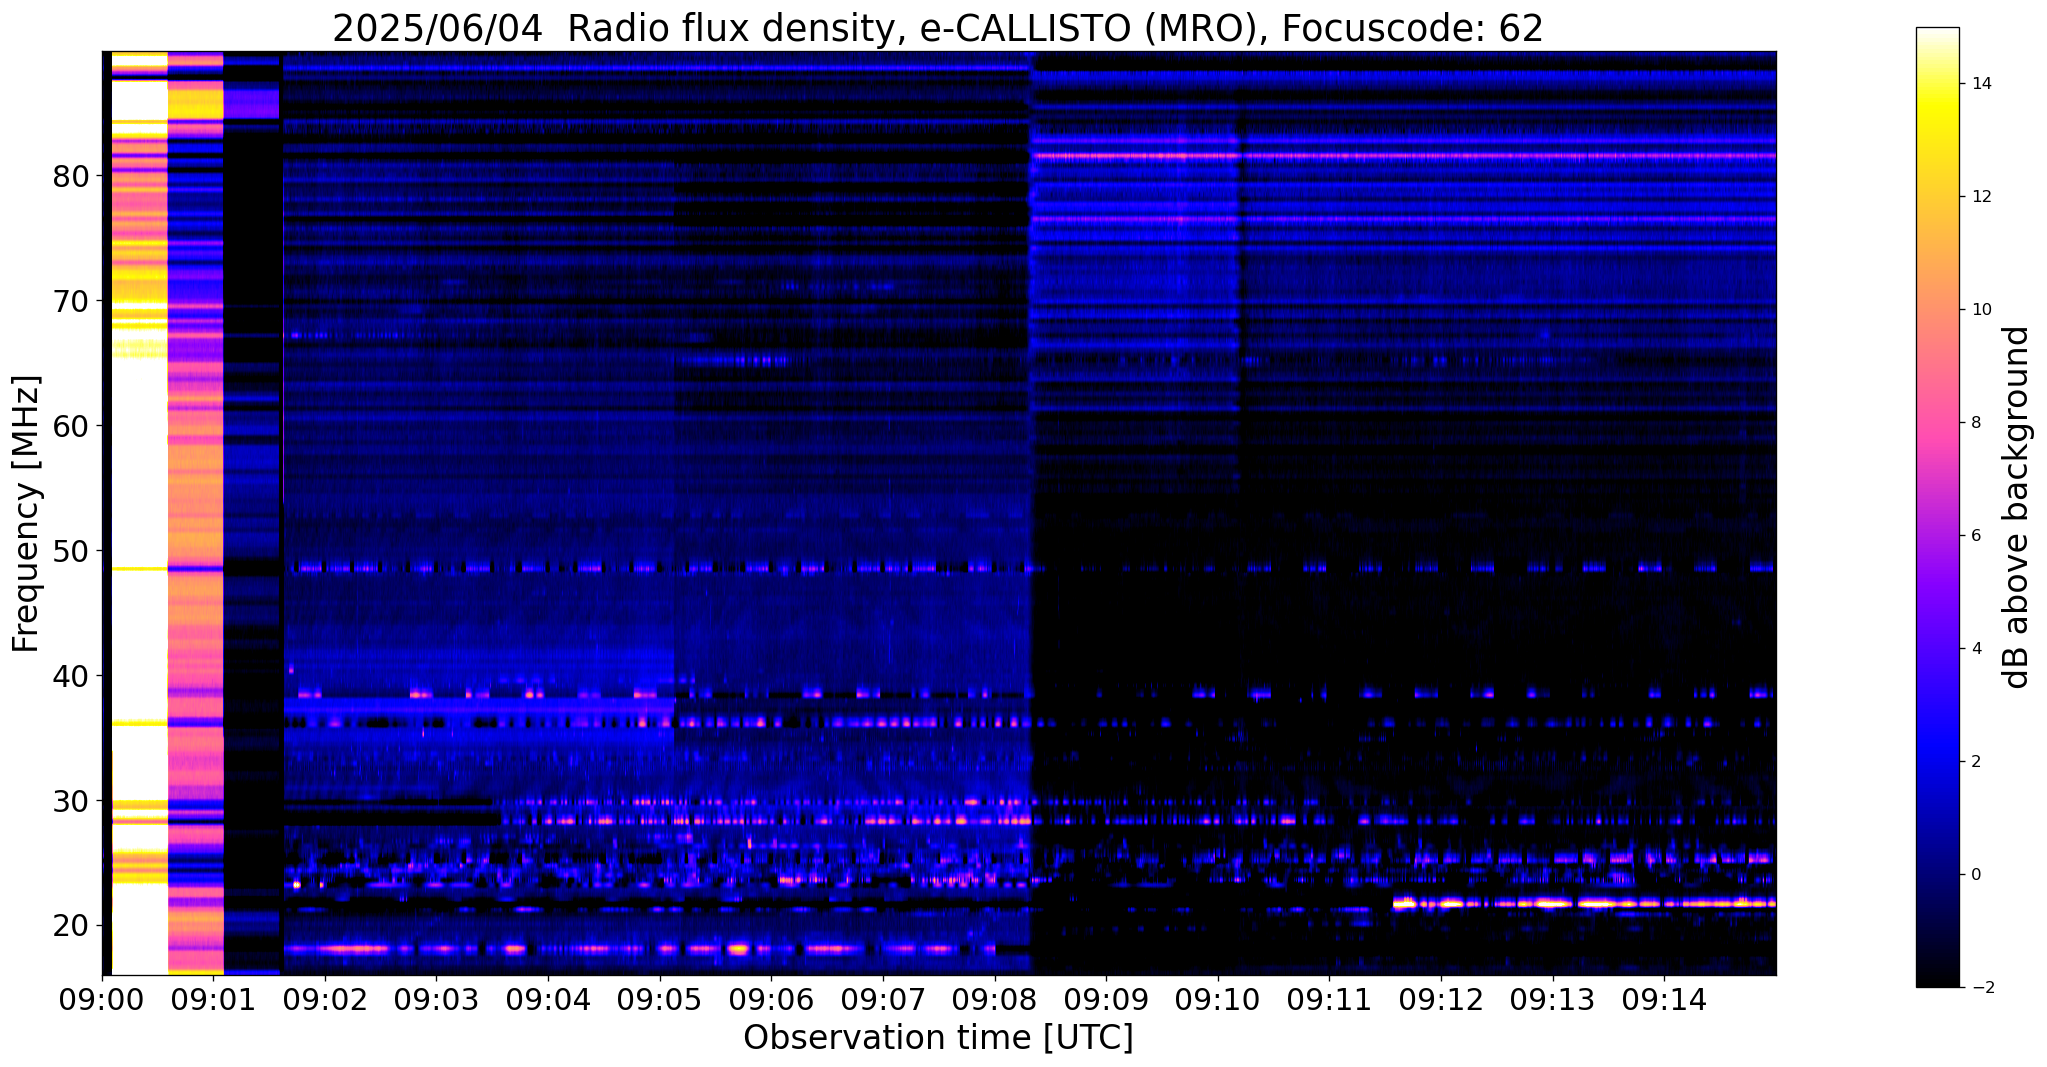2047x1067 pixels.
Task: Click the 'dB above background' colorbar label
Action: point(2017,507)
